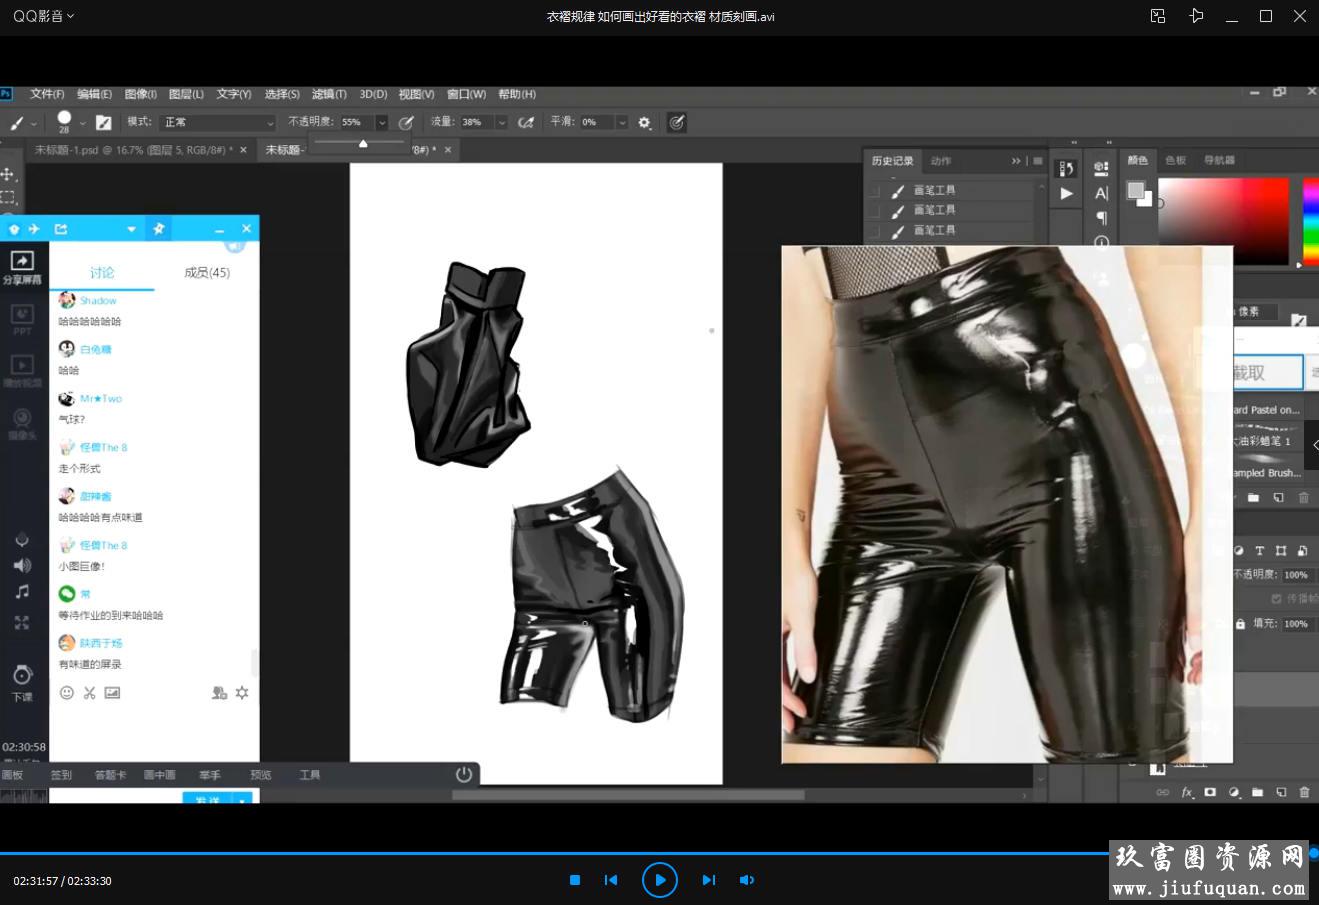Click the 下课 end class button

(22, 682)
